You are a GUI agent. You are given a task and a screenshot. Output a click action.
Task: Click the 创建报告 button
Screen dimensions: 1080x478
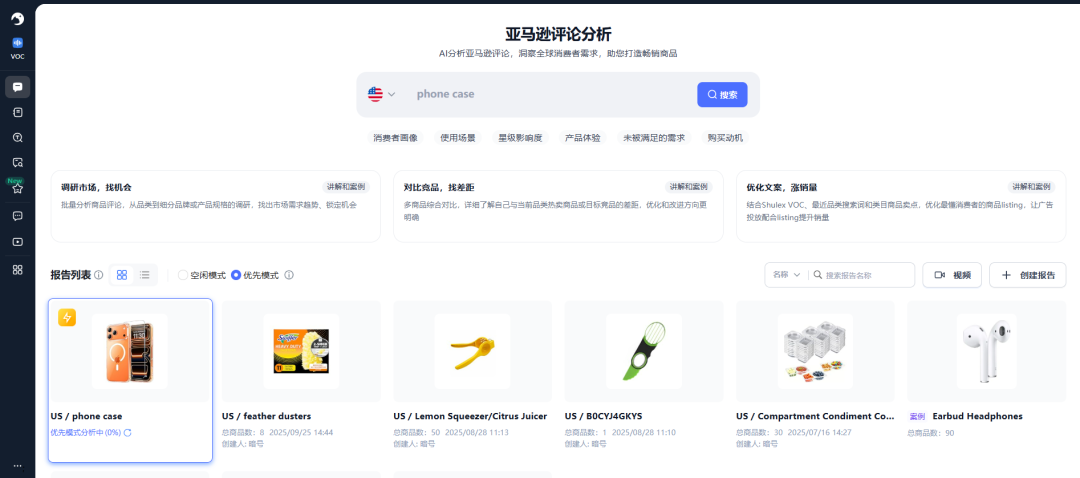pos(1028,275)
